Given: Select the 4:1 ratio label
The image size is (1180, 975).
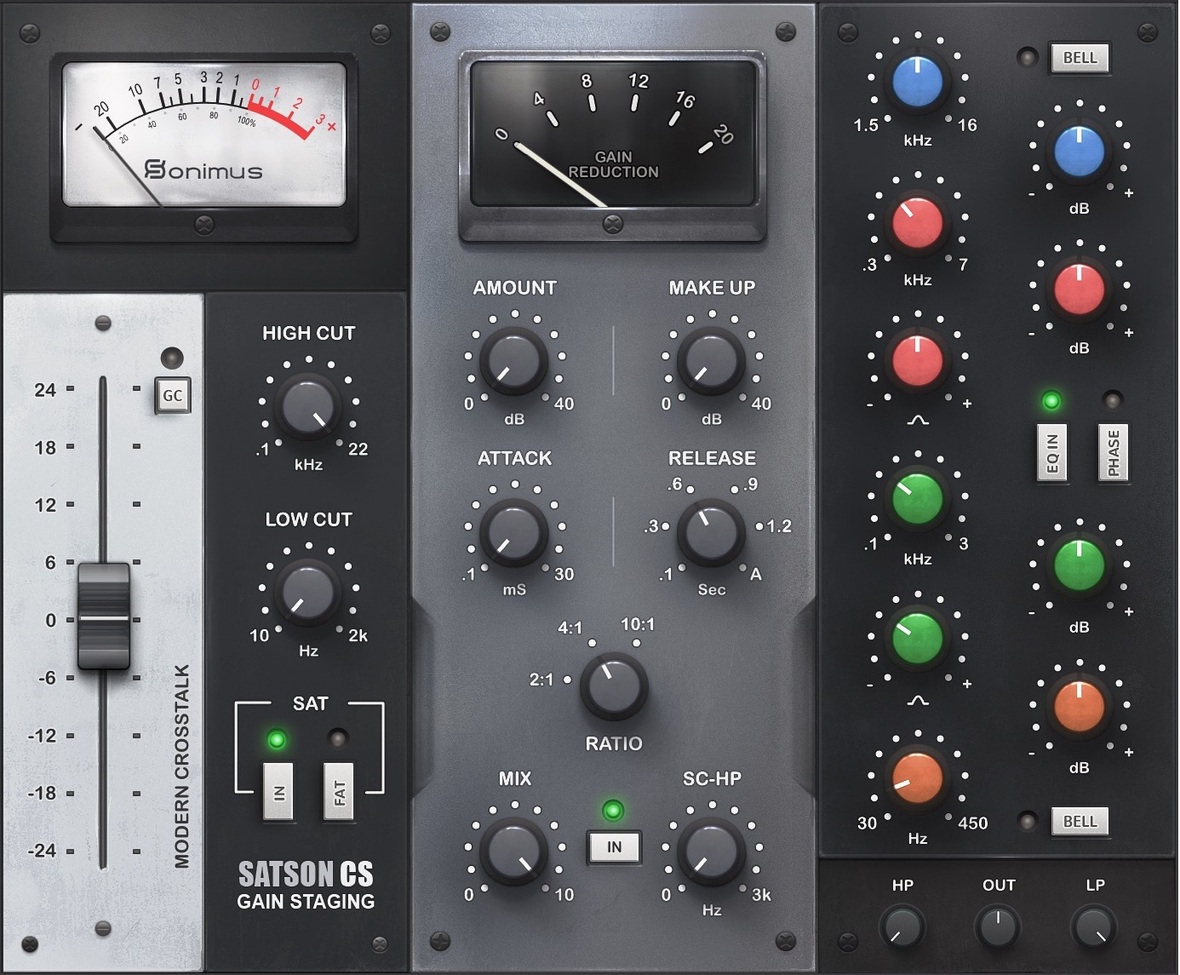Looking at the screenshot, I should click(570, 627).
